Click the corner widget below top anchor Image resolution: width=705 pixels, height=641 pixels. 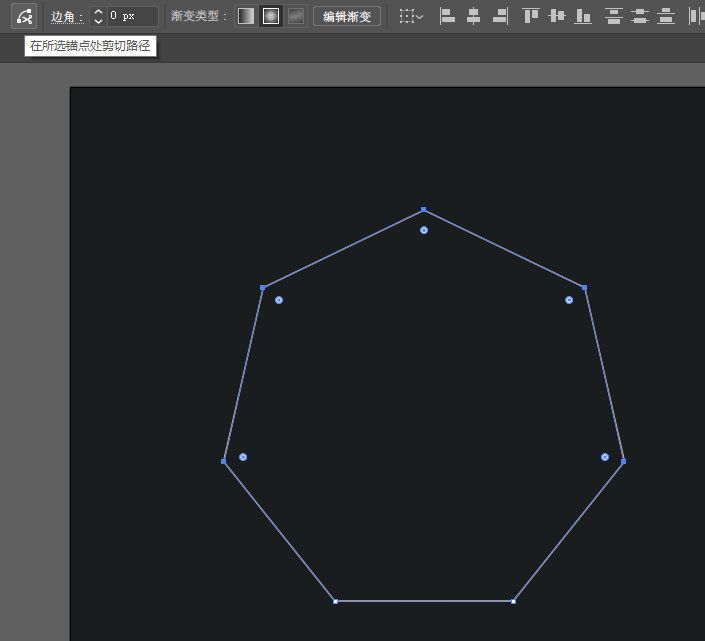click(x=424, y=230)
